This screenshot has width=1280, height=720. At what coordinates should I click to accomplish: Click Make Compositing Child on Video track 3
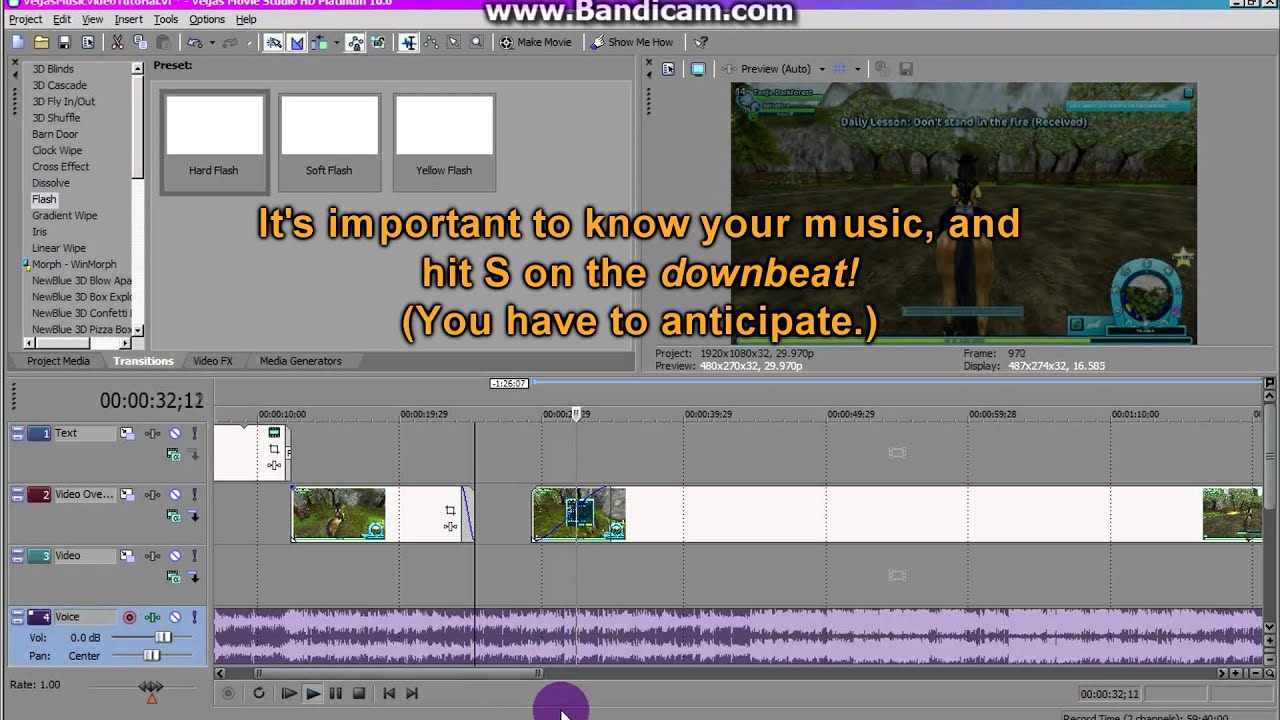point(194,577)
